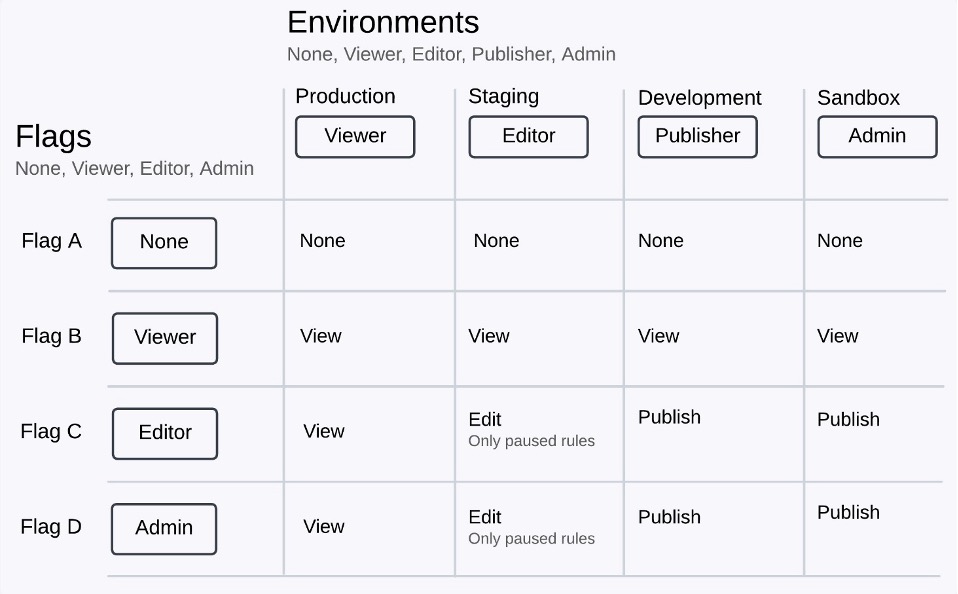Viewport: 958px width, 594px height.
Task: Select the Flag C Staging Edit cell
Action: (485, 420)
